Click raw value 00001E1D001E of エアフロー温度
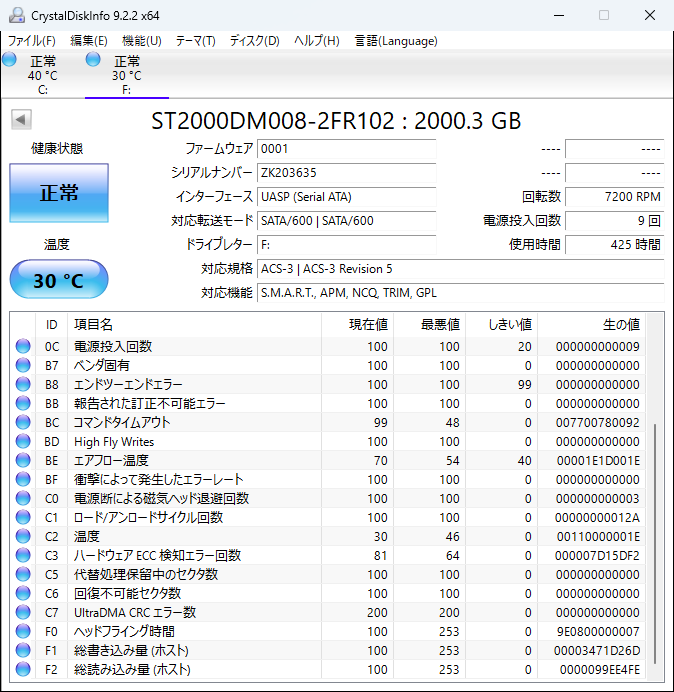Viewport: 674px width, 692px height. [598, 460]
